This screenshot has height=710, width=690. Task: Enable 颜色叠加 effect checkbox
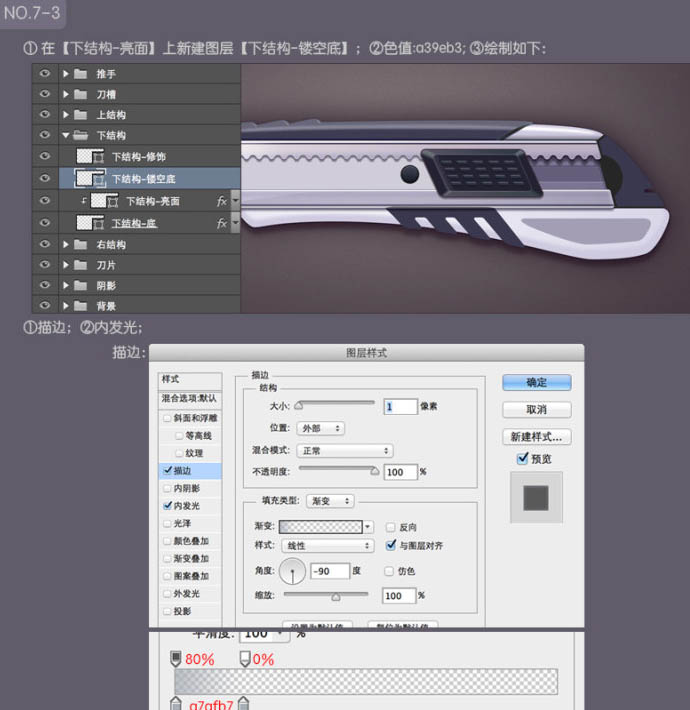167,541
